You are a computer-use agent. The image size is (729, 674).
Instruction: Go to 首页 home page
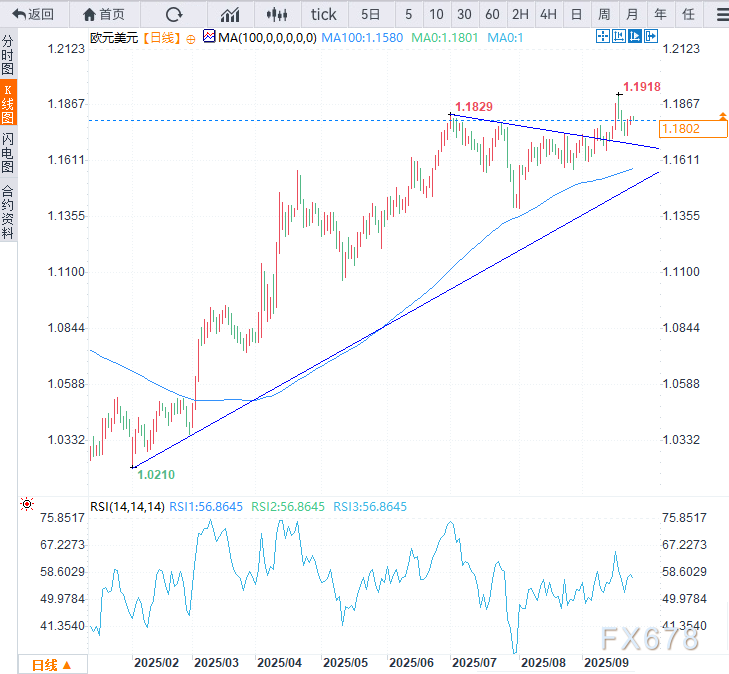coord(105,14)
